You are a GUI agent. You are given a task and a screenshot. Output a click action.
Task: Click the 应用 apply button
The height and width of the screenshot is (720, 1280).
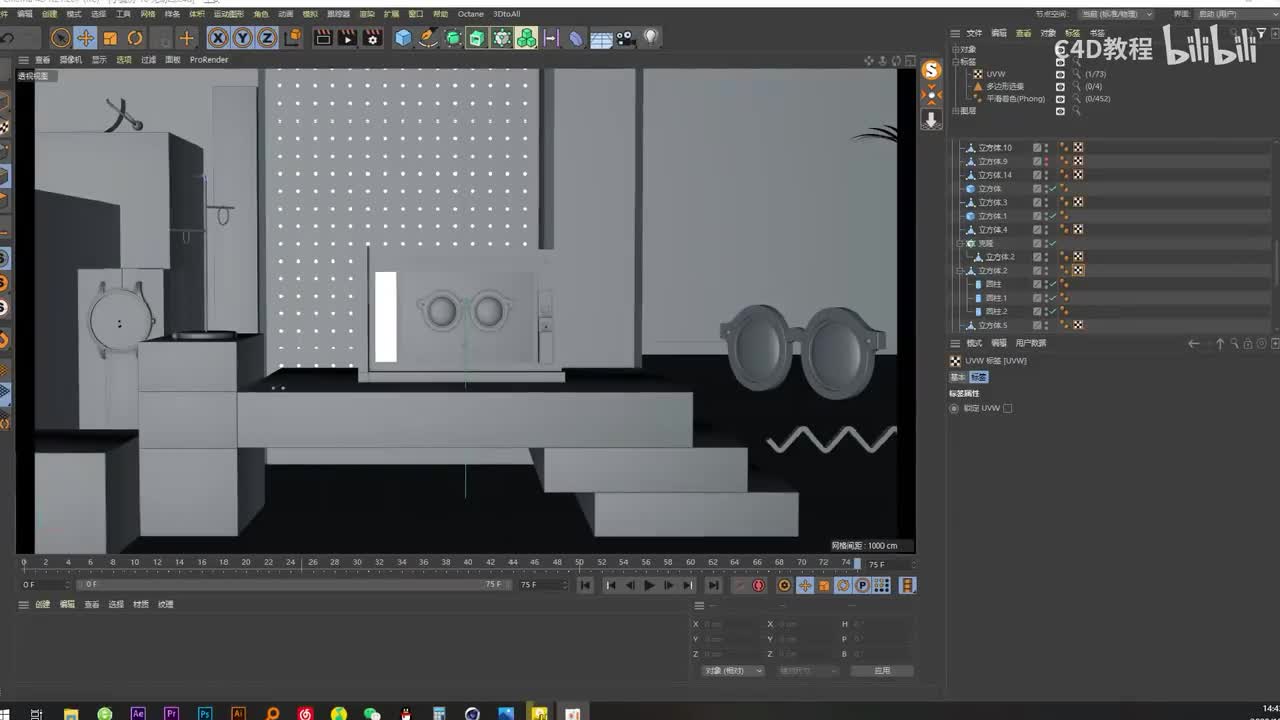(x=881, y=670)
